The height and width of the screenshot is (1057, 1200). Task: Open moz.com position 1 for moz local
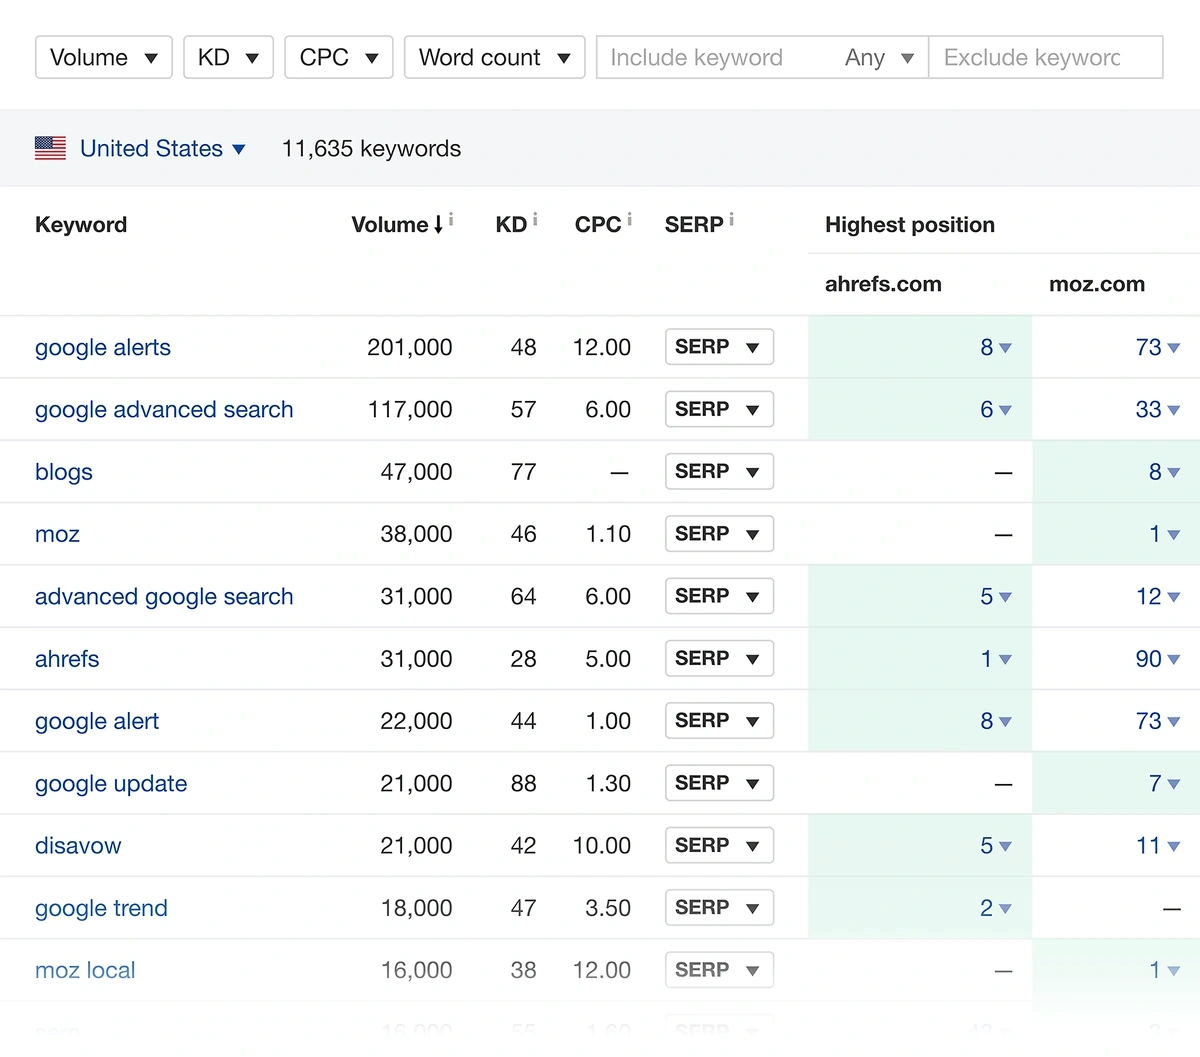[1165, 969]
